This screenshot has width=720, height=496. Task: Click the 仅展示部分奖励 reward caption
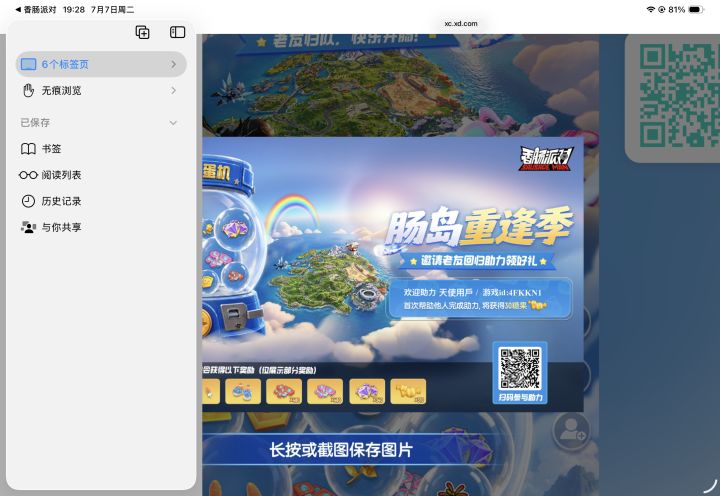coord(287,370)
